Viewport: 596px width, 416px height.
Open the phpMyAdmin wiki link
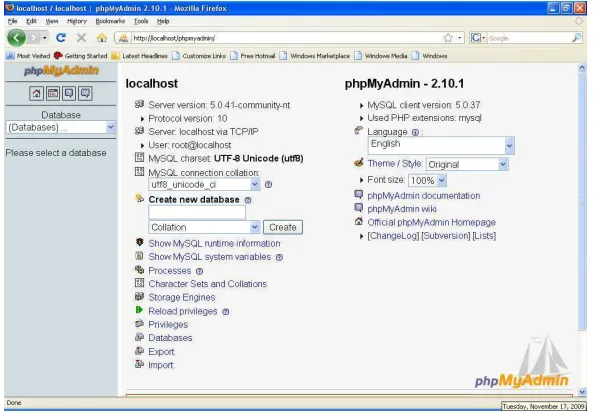(x=402, y=209)
